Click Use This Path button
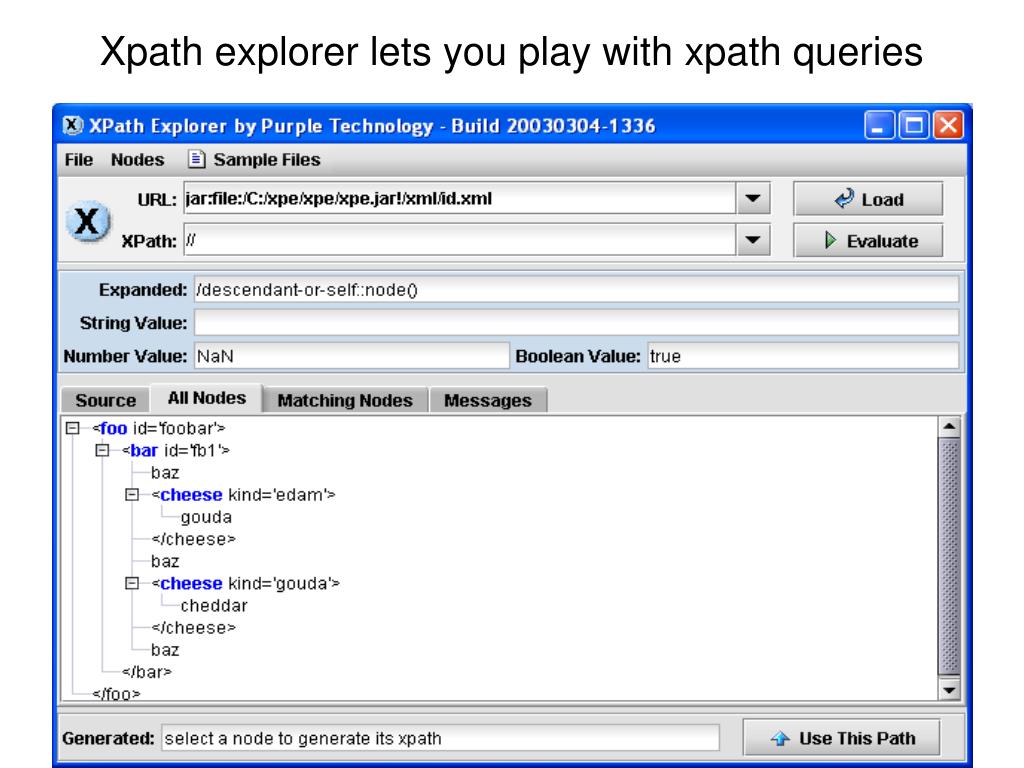 pos(843,739)
